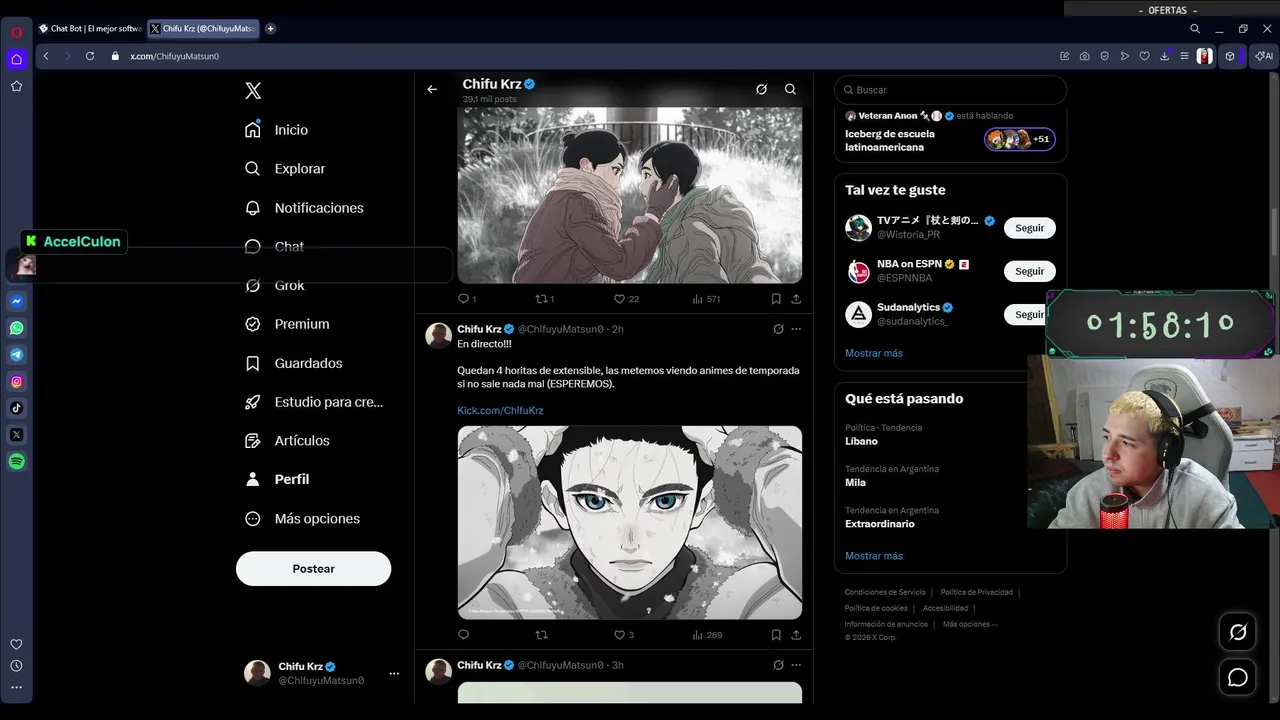Click the back arrow on profile header
1280x720 pixels.
pos(432,89)
